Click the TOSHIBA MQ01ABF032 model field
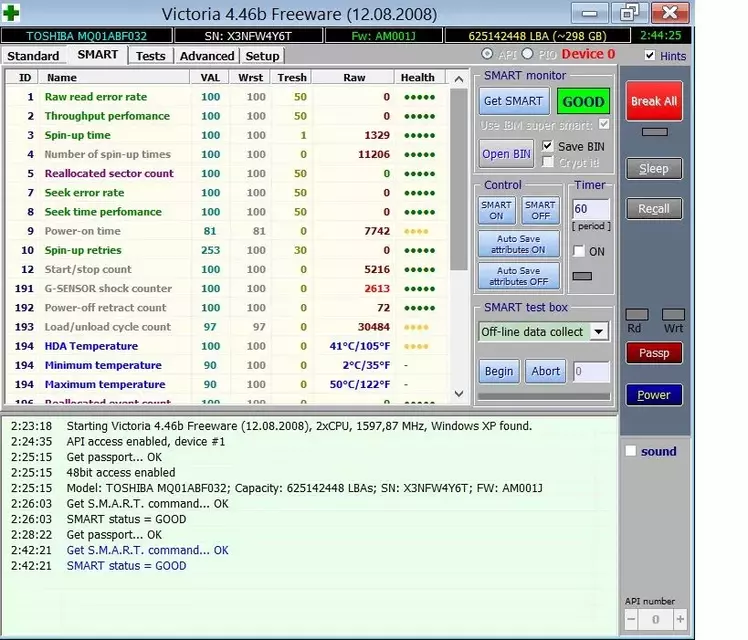Image resolution: width=748 pixels, height=640 pixels. (86, 36)
